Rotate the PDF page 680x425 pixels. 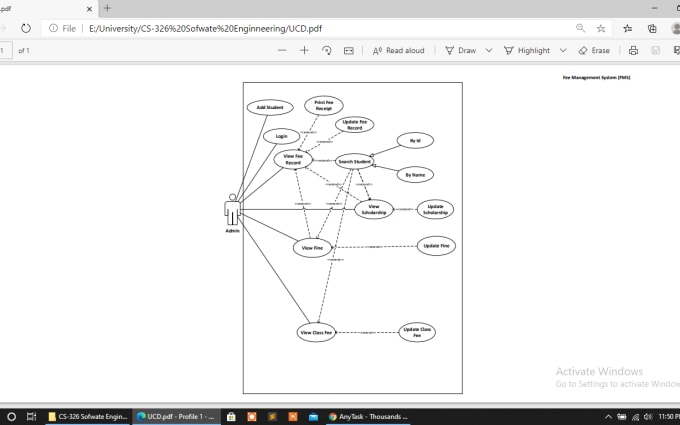point(327,51)
